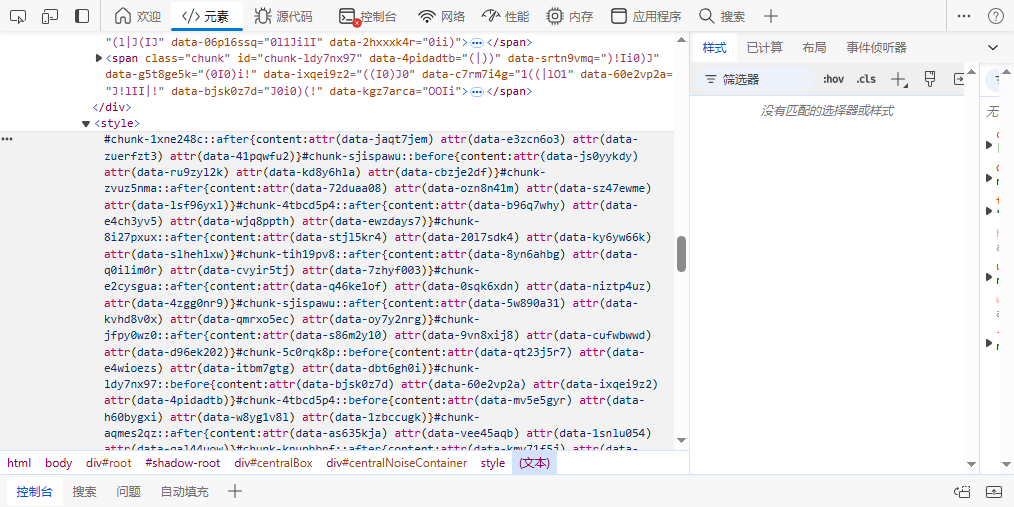
Task: Open the 应用程序 (Application) panel
Action: click(646, 16)
